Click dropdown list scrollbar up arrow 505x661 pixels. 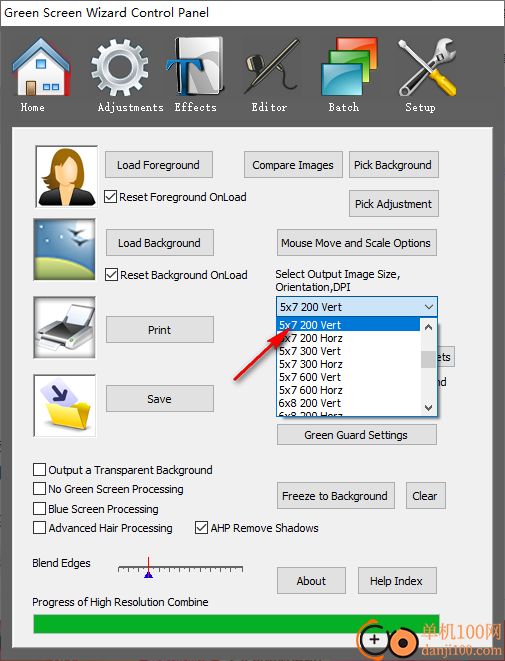pos(428,327)
